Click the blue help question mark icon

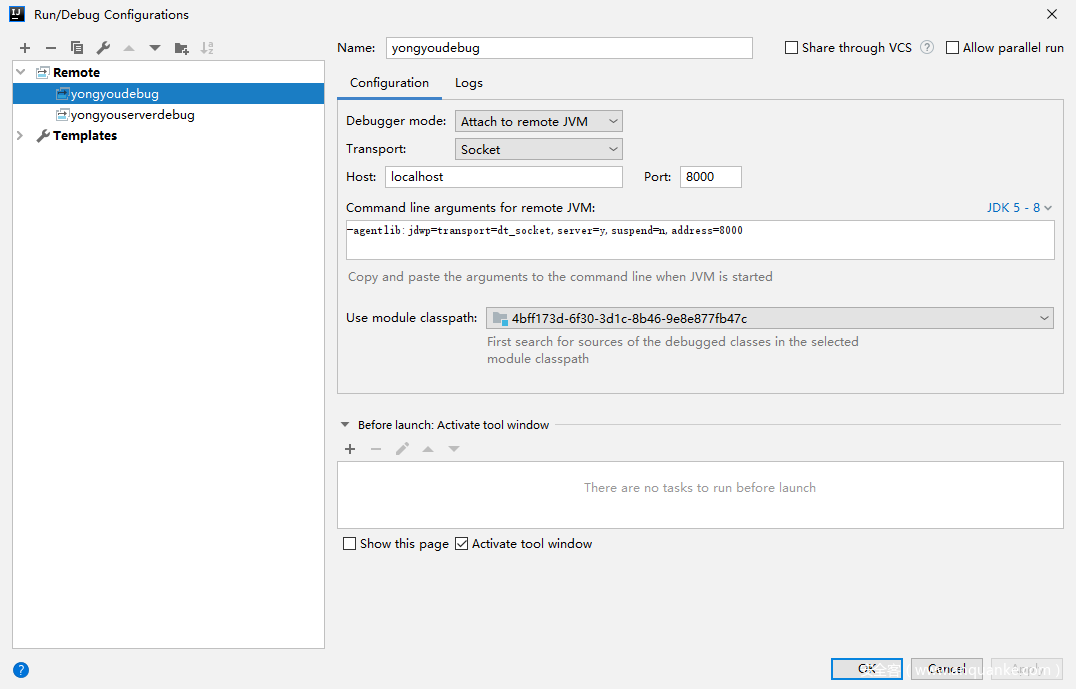[21, 670]
